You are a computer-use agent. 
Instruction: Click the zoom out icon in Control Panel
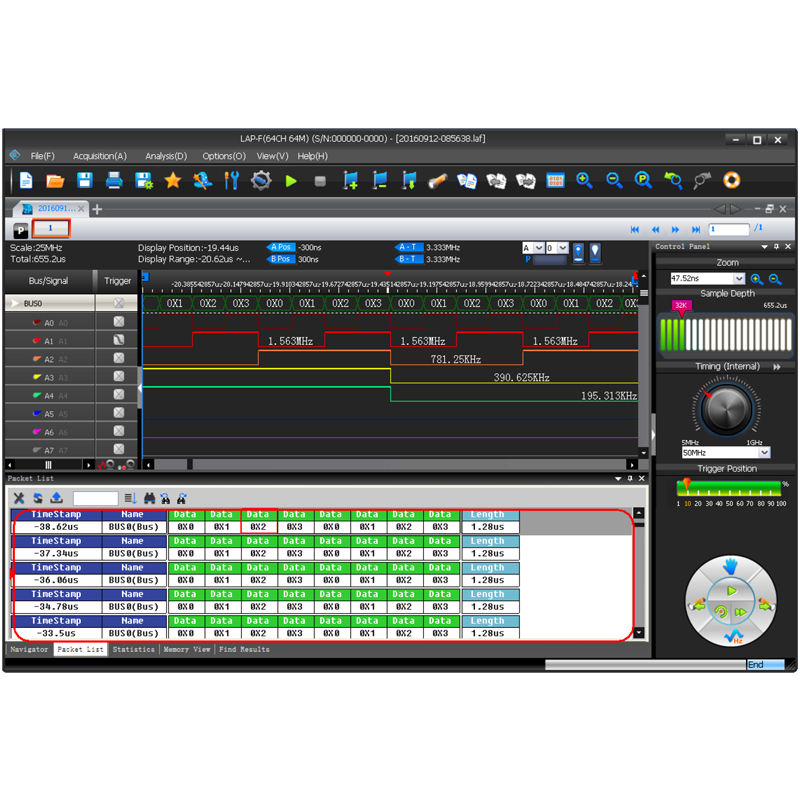tap(775, 279)
